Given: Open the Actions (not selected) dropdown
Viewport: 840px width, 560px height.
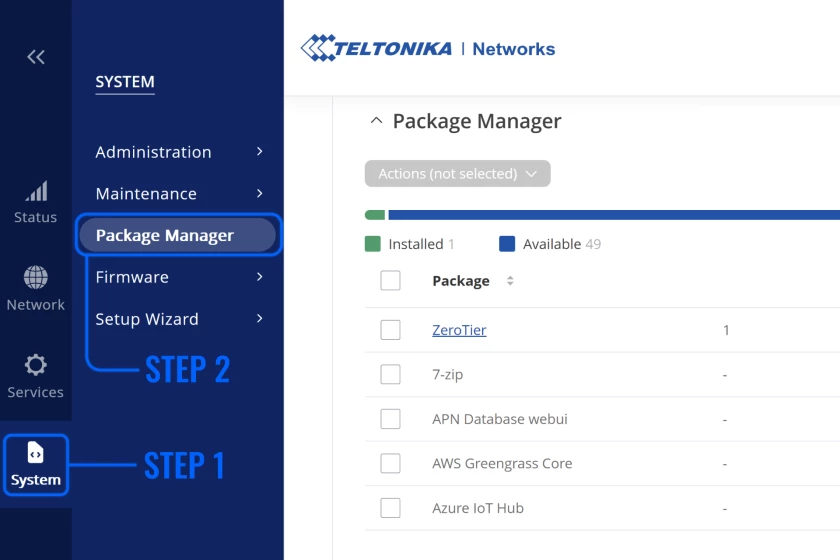Looking at the screenshot, I should 457,174.
